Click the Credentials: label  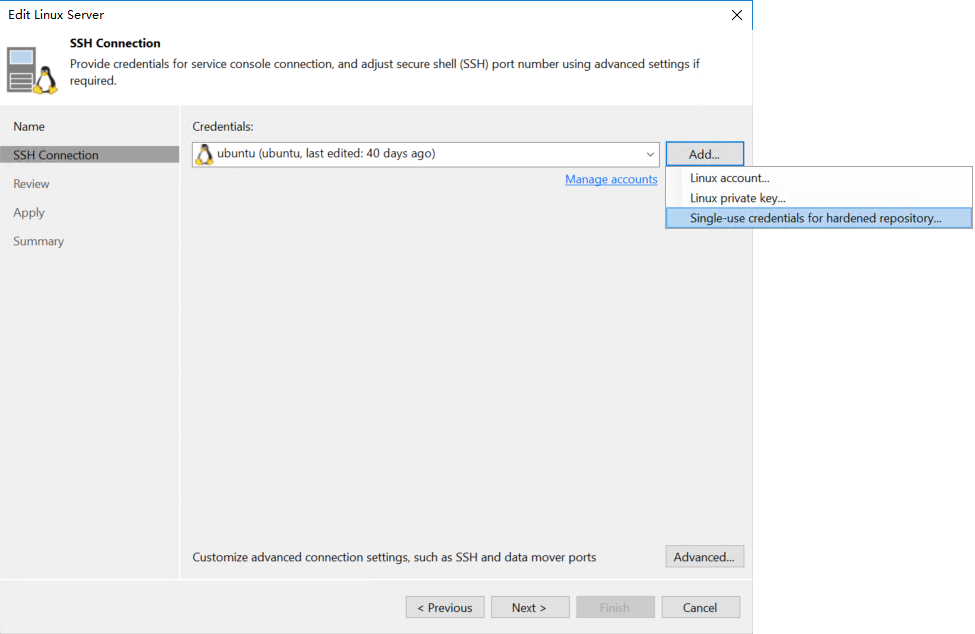(x=223, y=126)
